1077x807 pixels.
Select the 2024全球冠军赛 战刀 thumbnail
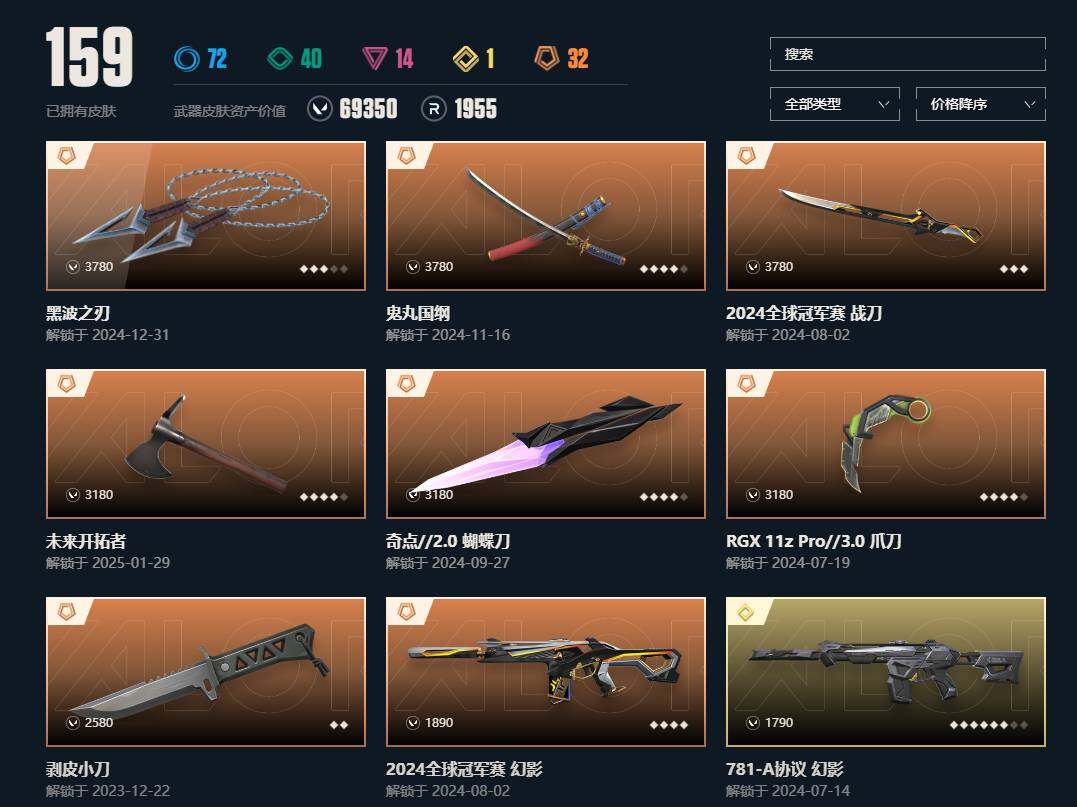pyautogui.click(x=886, y=216)
